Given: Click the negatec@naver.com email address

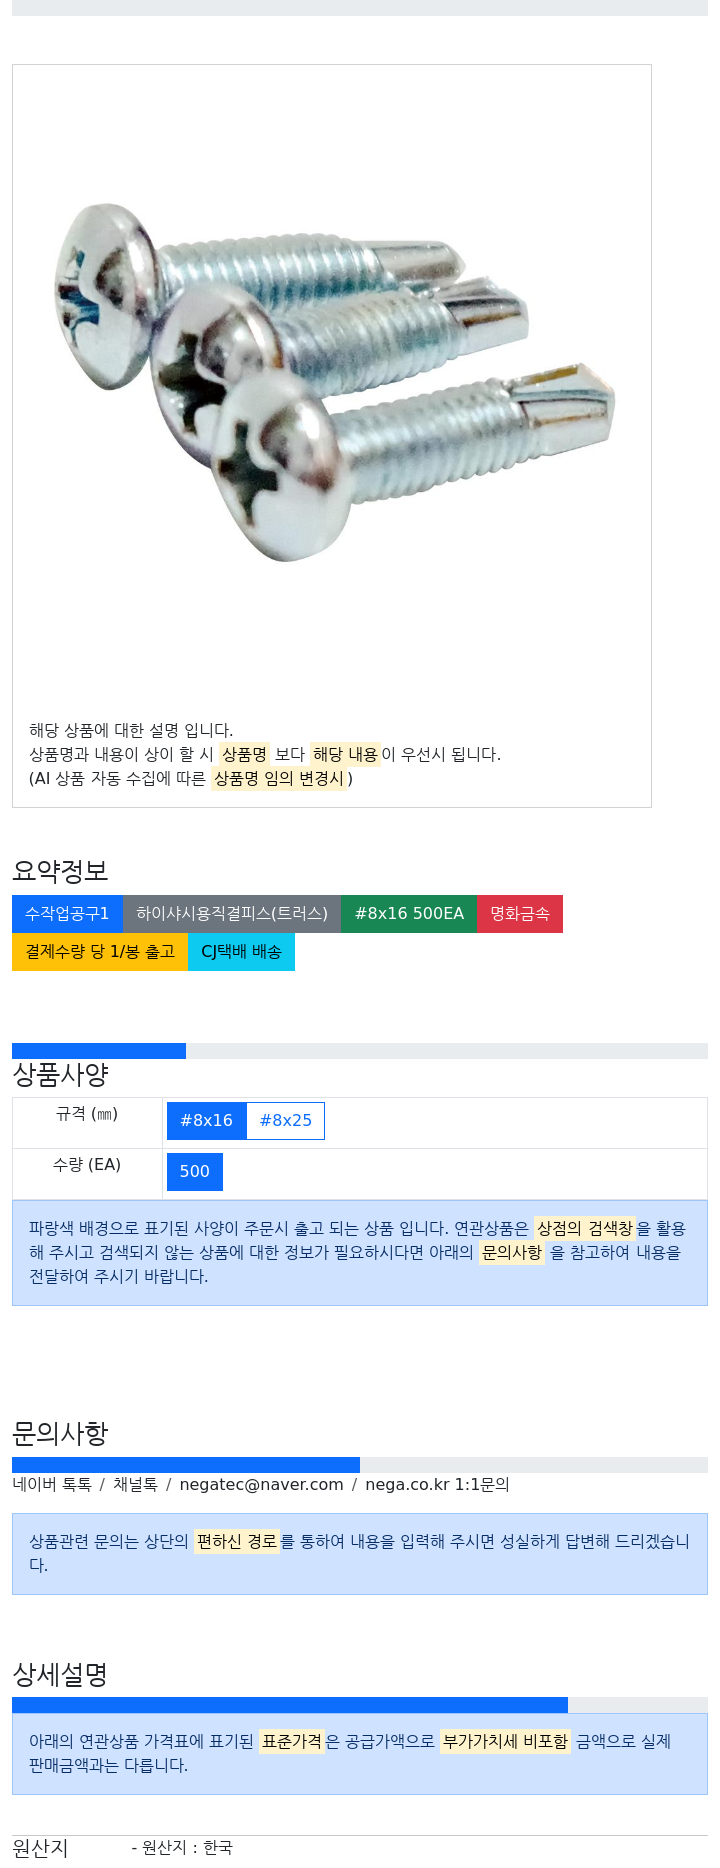Looking at the screenshot, I should [261, 1485].
